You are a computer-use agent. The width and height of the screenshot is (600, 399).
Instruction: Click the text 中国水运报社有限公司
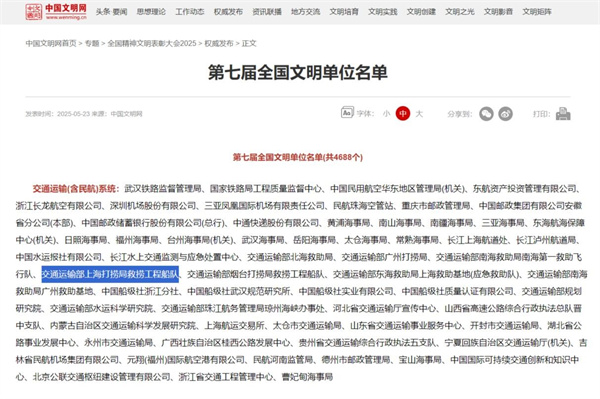[x=59, y=257]
